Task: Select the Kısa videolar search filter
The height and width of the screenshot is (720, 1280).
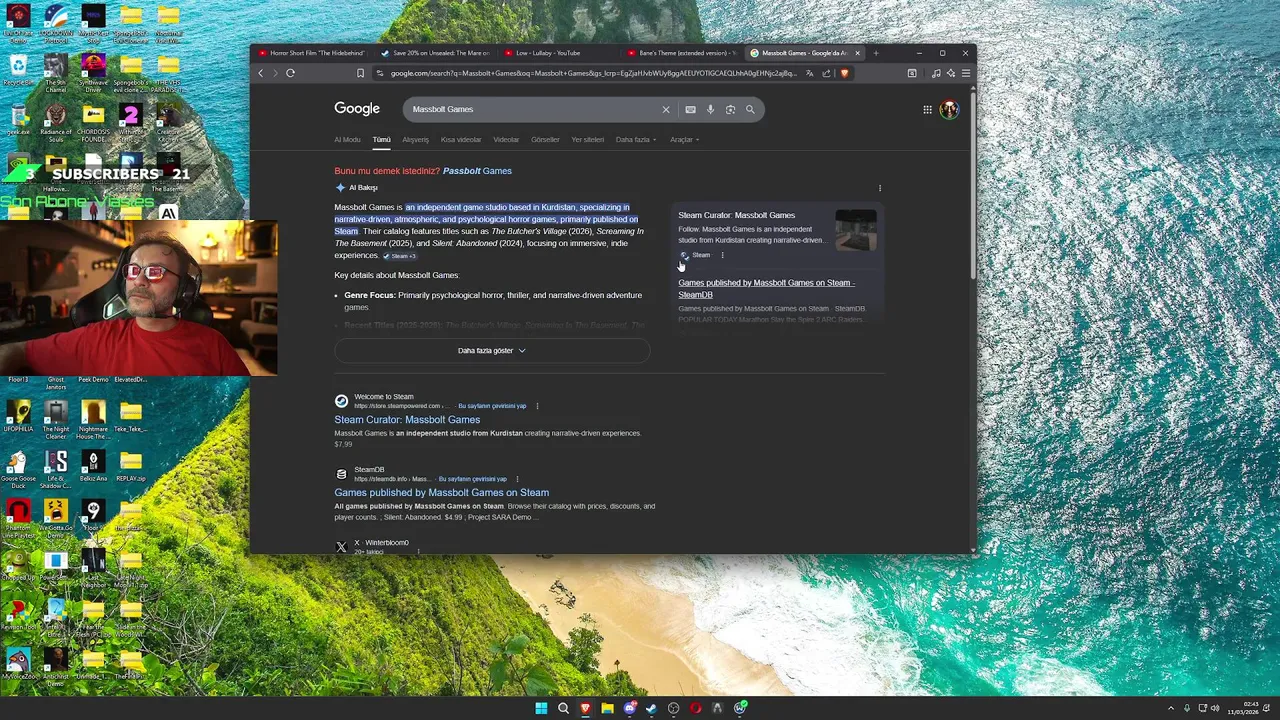Action: pyautogui.click(x=461, y=140)
